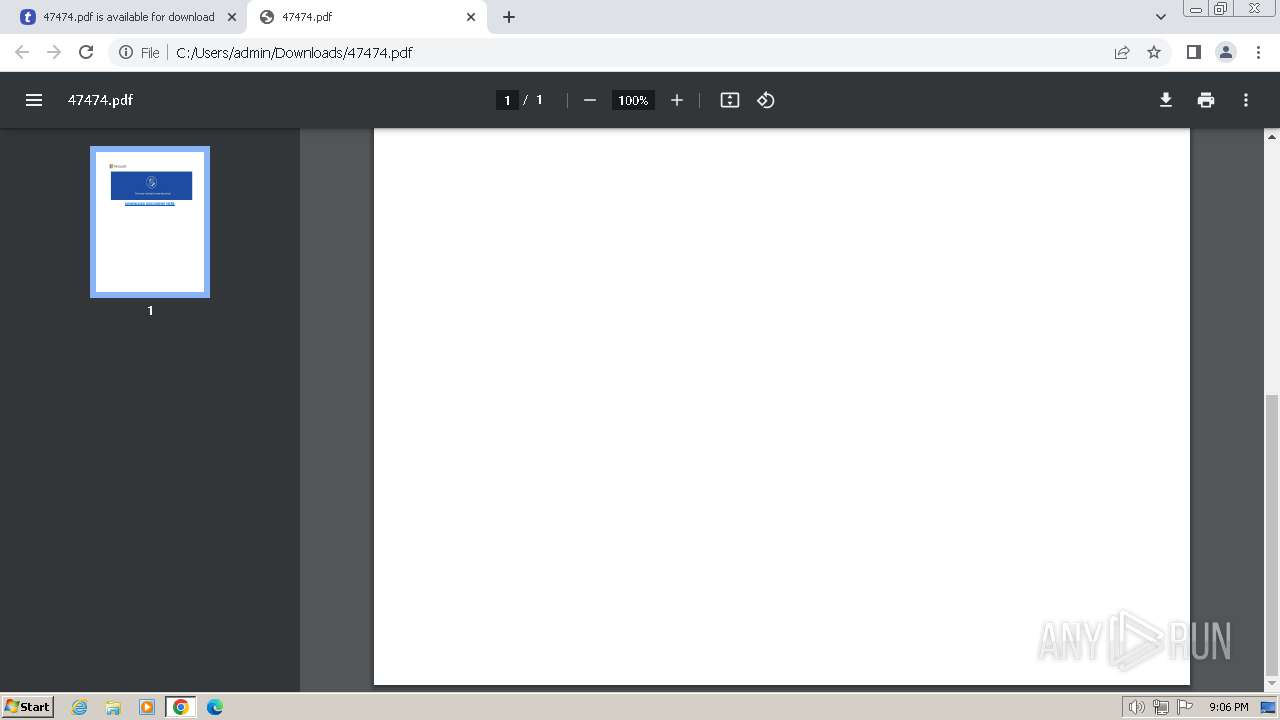
Task: Open File Explorer from taskbar
Action: [113, 707]
